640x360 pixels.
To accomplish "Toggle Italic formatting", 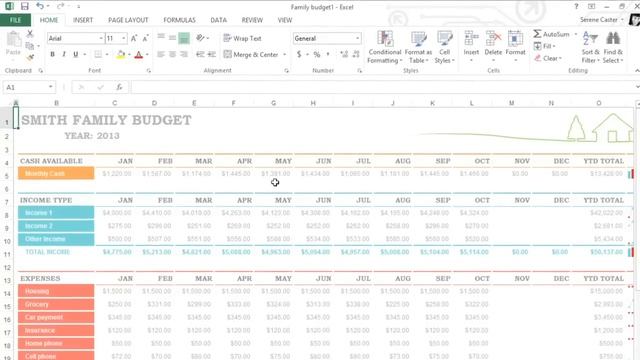I will click(64, 54).
